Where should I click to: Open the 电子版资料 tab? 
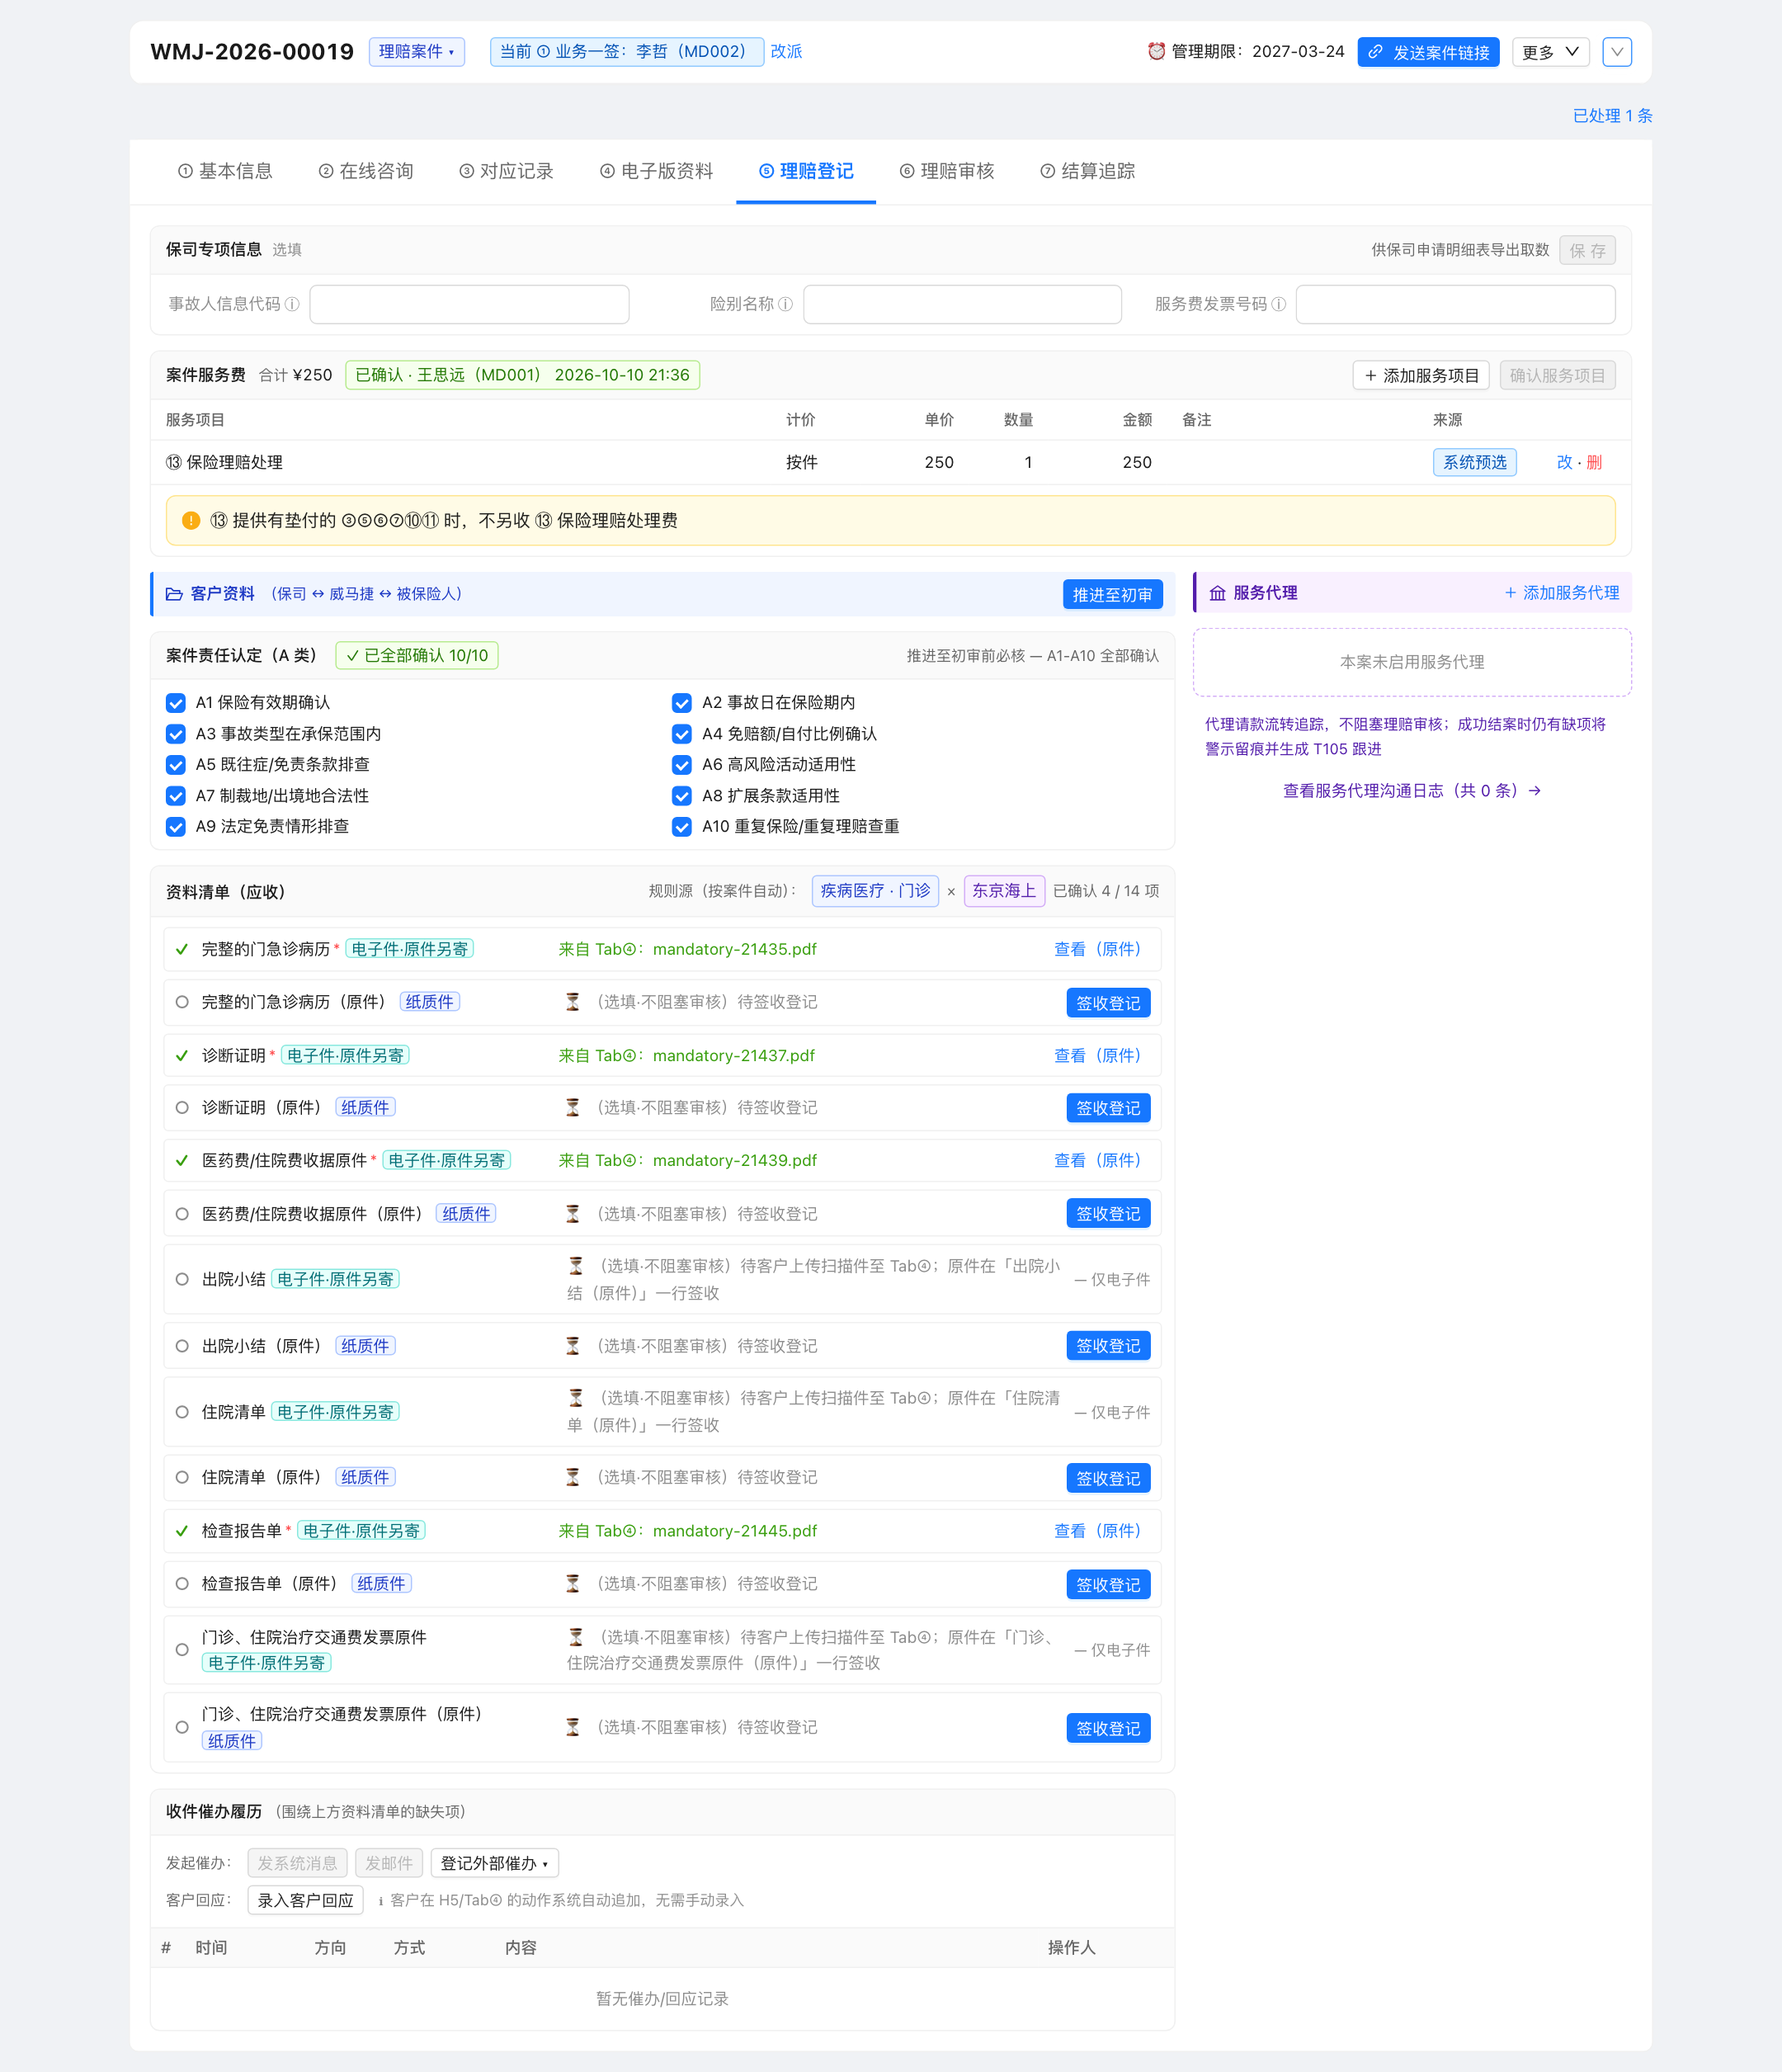coord(656,171)
